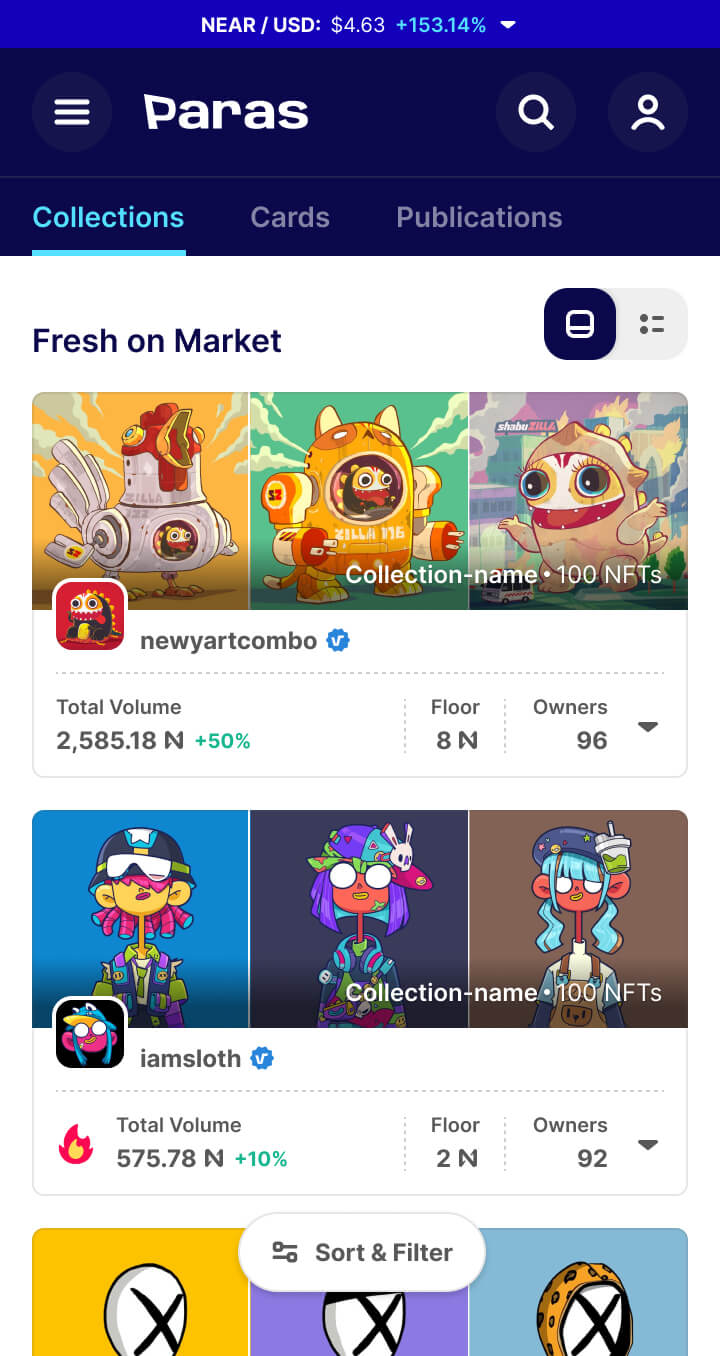Click the flame trending icon

point(76,1143)
